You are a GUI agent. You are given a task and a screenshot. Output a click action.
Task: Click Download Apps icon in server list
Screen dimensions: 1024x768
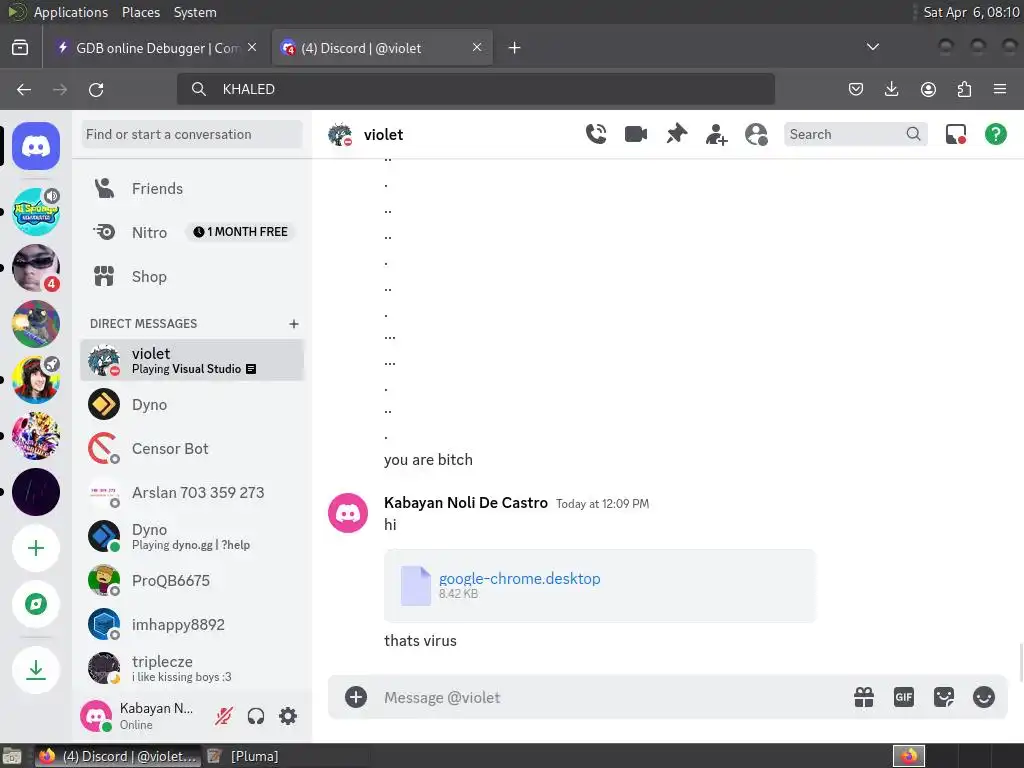point(36,669)
